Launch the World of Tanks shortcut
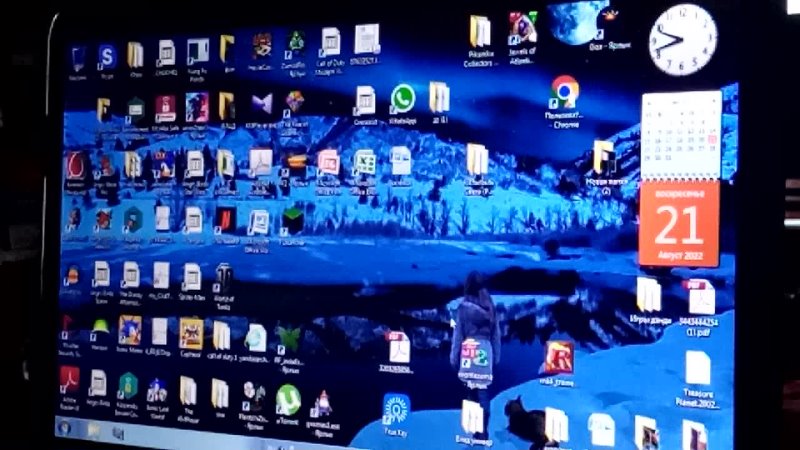This screenshot has width=800, height=450. click(223, 279)
